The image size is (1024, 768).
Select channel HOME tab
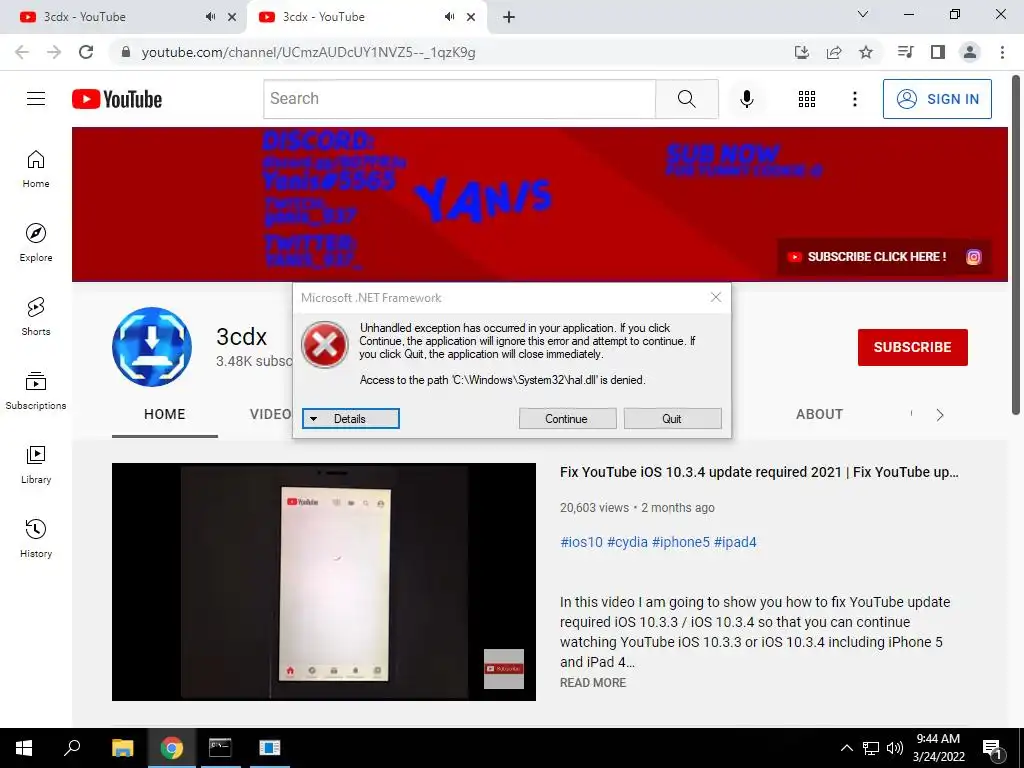point(165,415)
